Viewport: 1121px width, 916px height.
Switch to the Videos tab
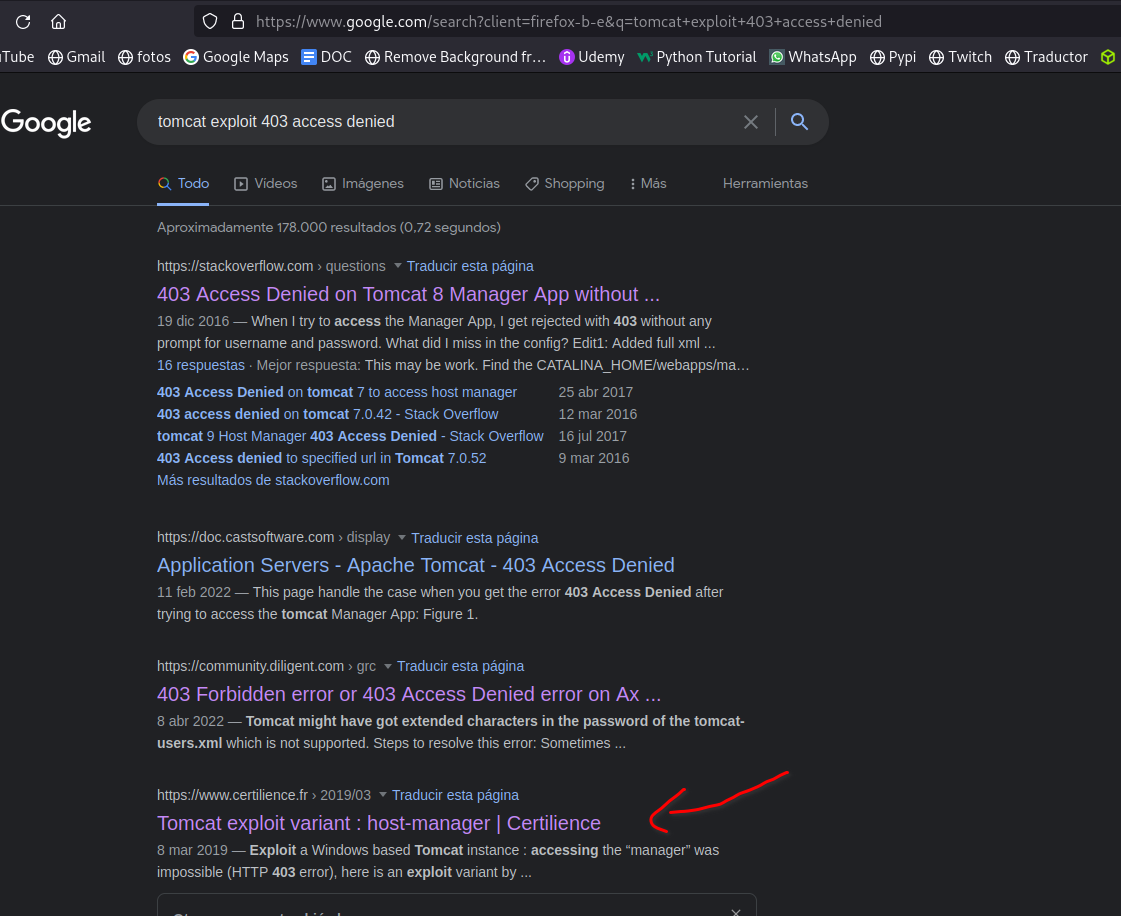[265, 184]
